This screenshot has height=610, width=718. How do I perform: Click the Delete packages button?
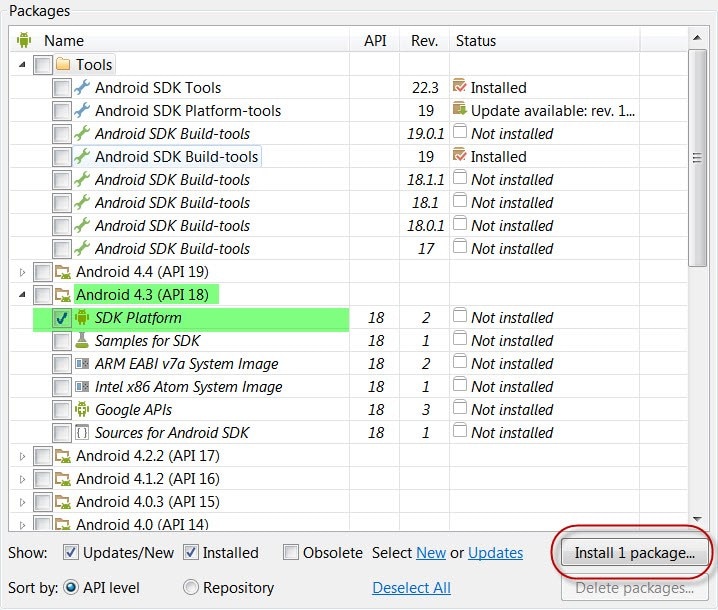(x=634, y=588)
